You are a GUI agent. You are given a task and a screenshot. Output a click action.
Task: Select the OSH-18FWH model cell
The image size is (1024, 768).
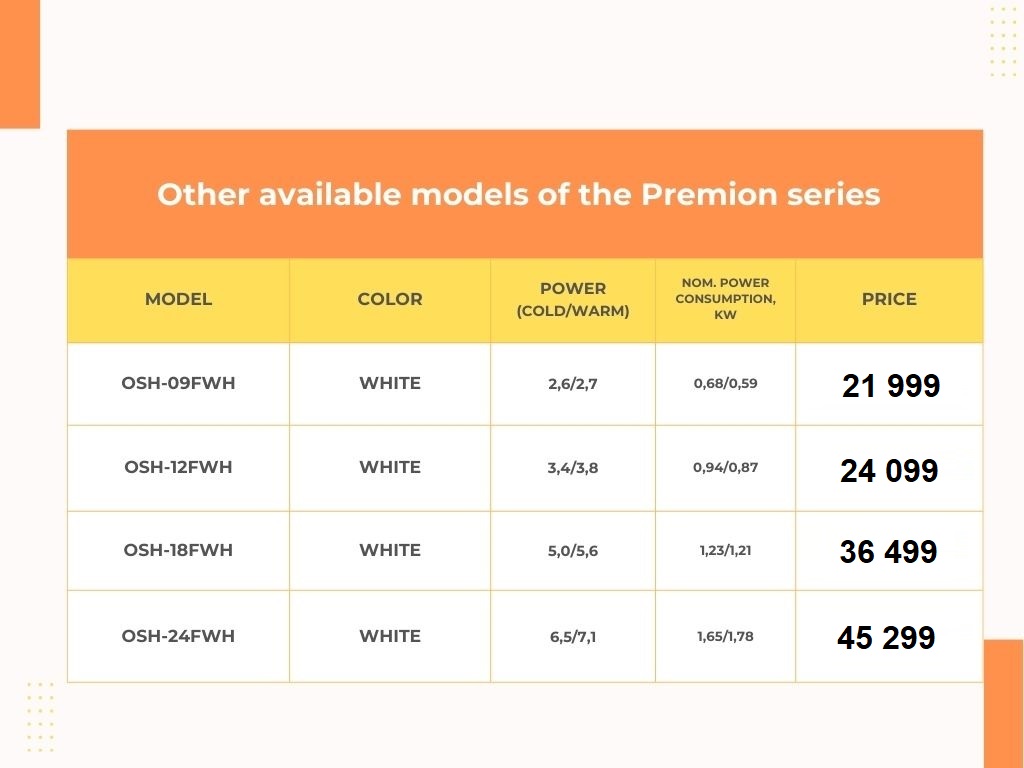point(178,550)
